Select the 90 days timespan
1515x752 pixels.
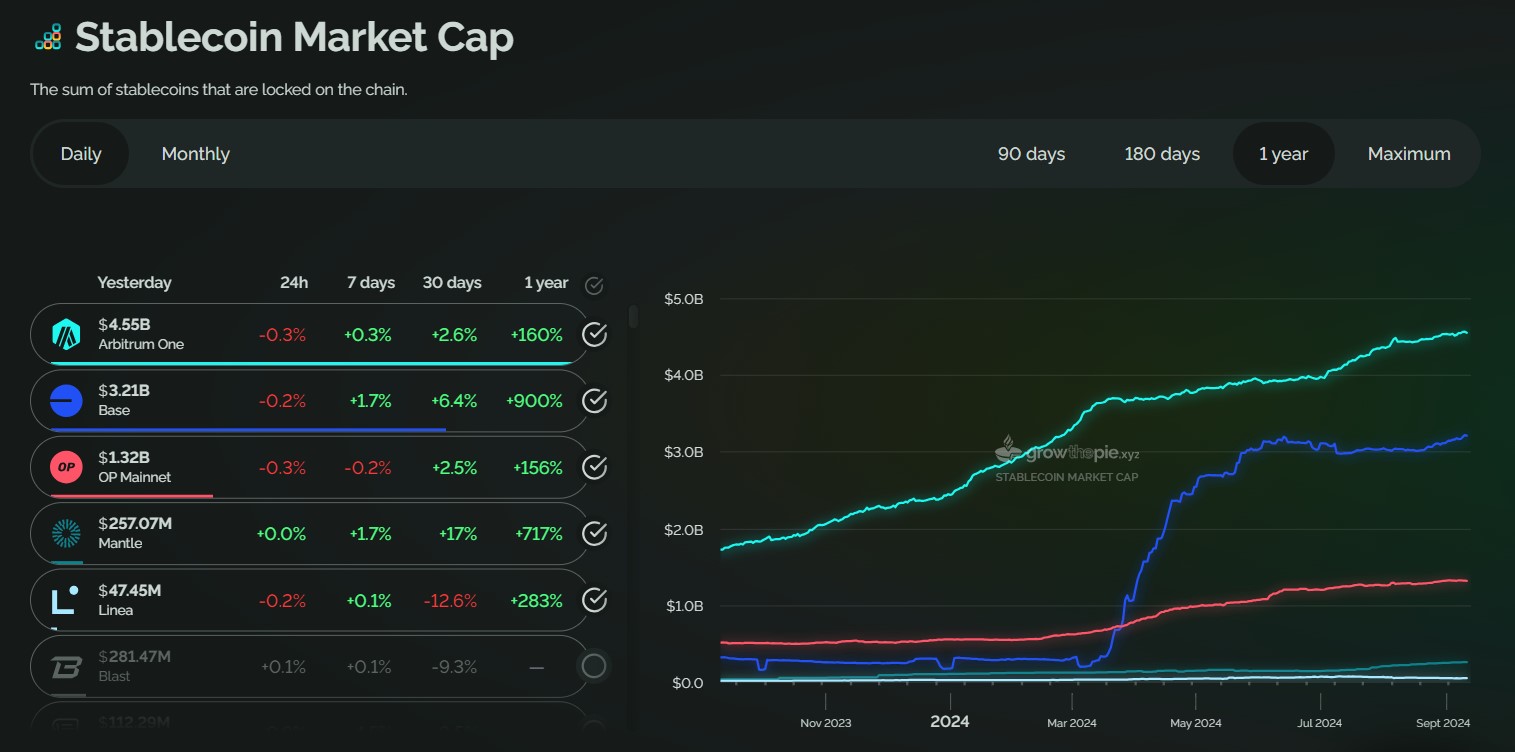(1032, 154)
